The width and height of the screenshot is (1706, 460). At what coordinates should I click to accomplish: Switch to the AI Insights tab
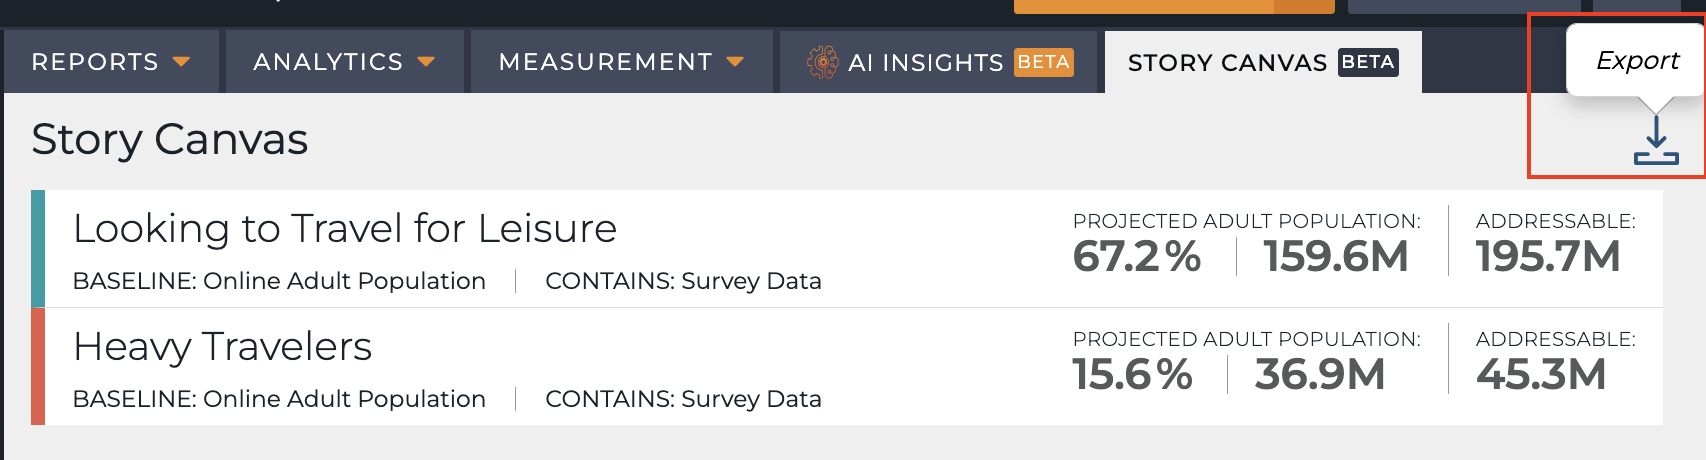(x=939, y=62)
